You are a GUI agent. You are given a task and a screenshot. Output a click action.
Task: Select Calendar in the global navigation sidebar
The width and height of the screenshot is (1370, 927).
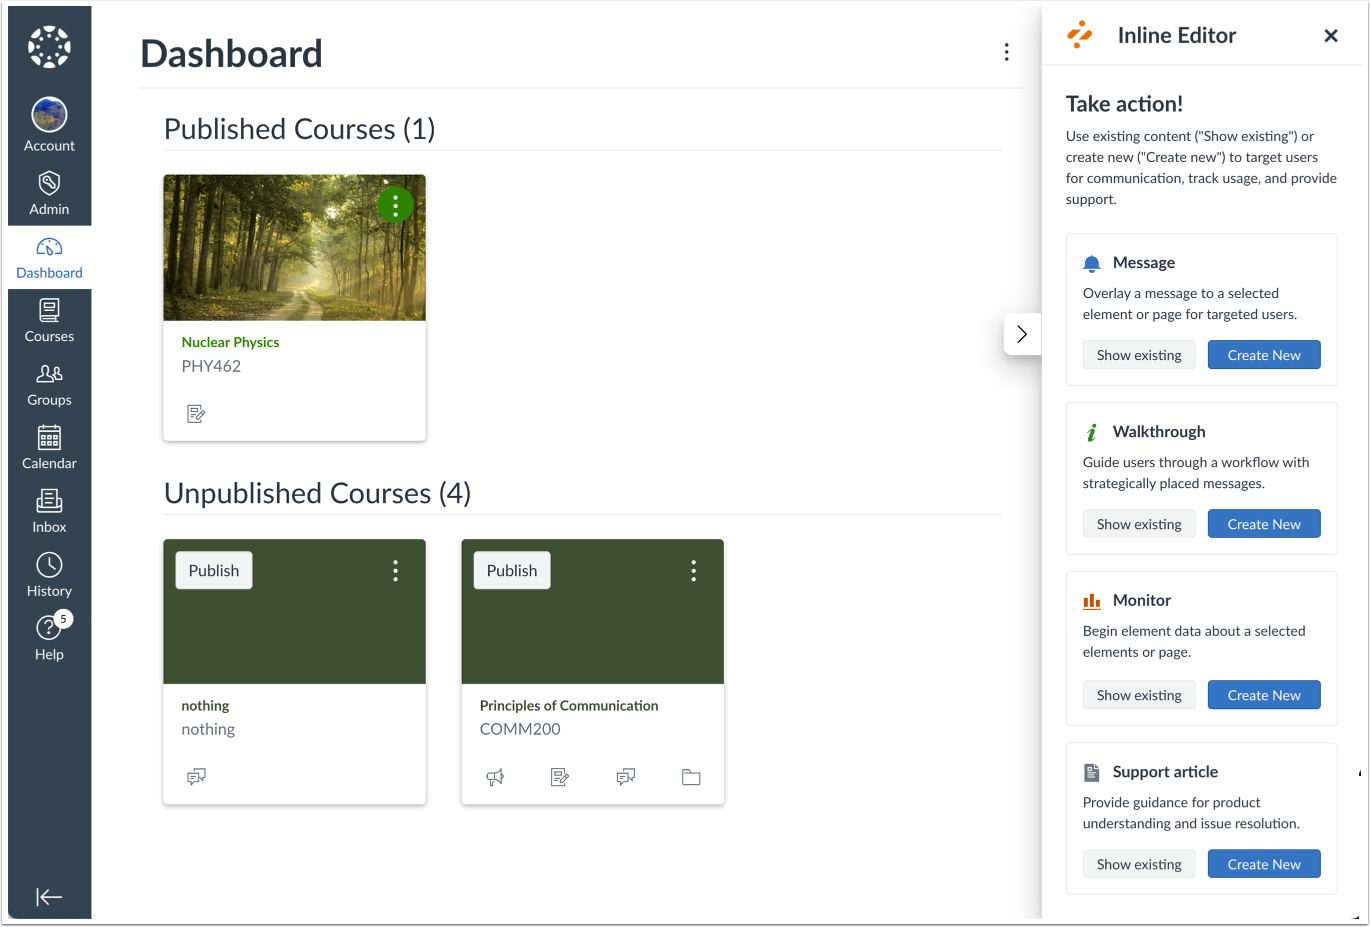click(x=49, y=447)
